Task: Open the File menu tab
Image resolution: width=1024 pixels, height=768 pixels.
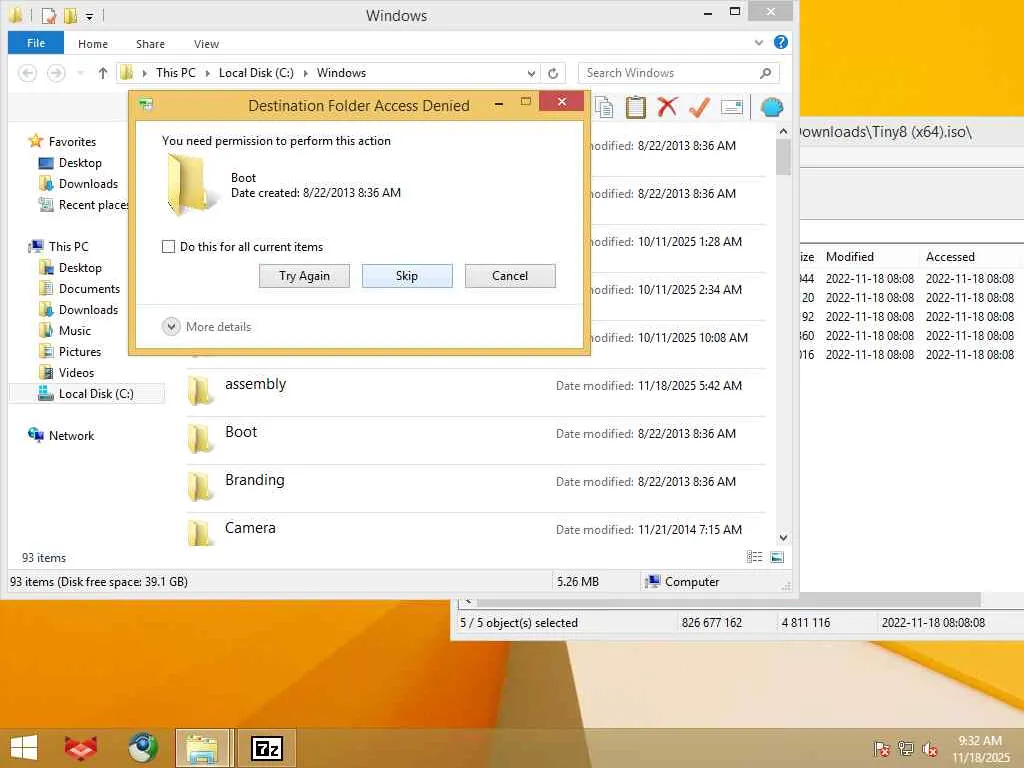Action: point(36,43)
